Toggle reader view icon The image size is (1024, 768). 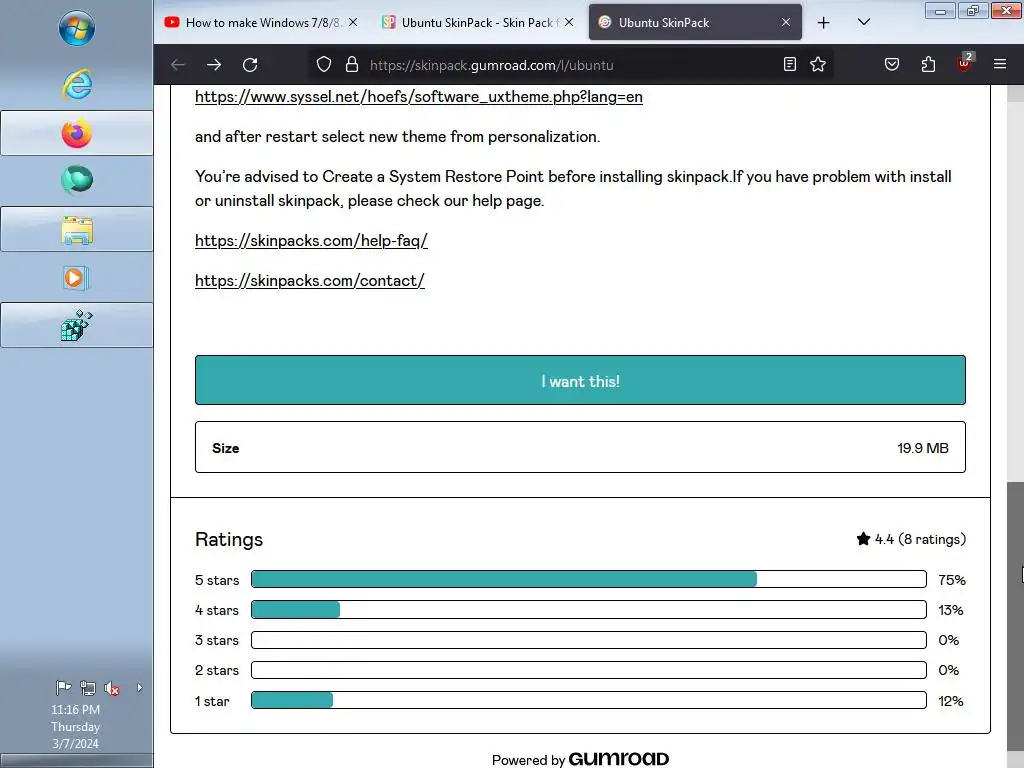tap(790, 64)
